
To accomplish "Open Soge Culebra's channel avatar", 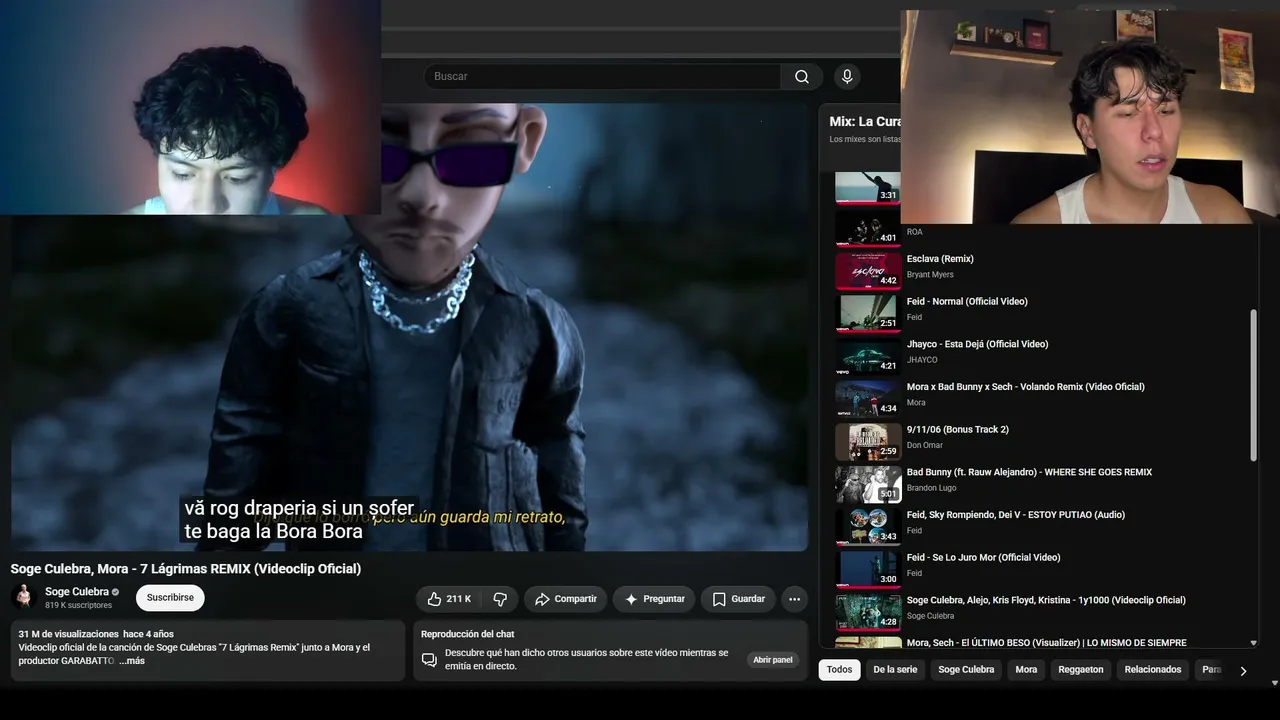I will pyautogui.click(x=24, y=598).
